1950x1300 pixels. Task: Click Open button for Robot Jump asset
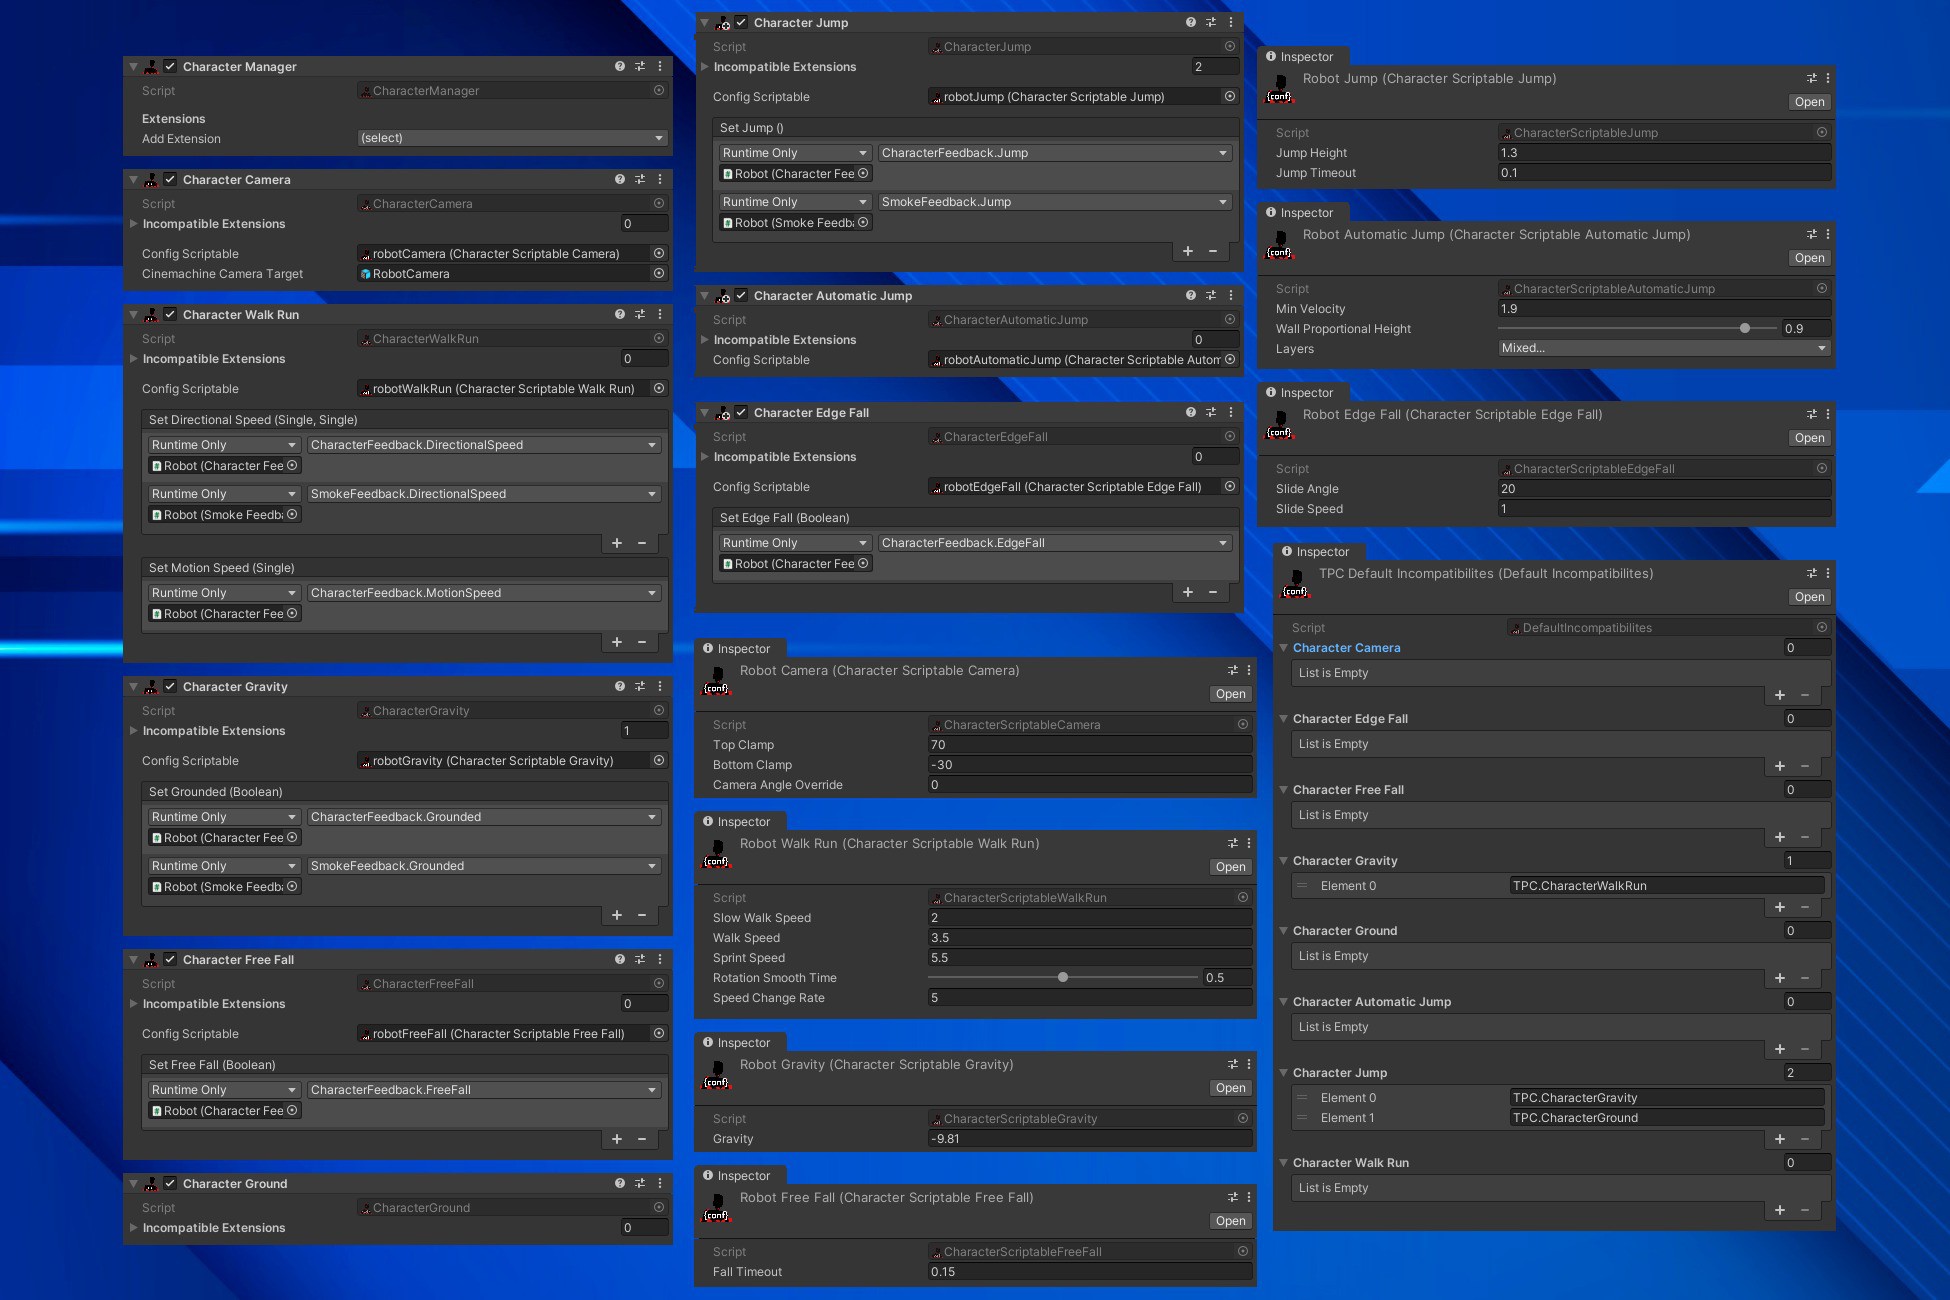tap(1809, 102)
